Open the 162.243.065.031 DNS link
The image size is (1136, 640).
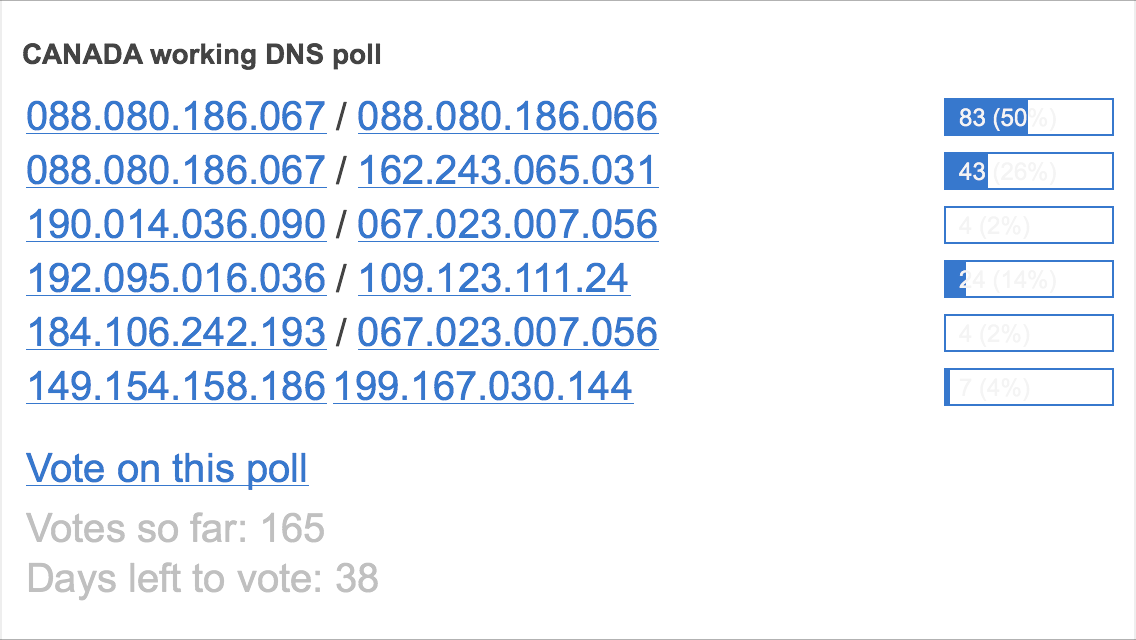507,170
